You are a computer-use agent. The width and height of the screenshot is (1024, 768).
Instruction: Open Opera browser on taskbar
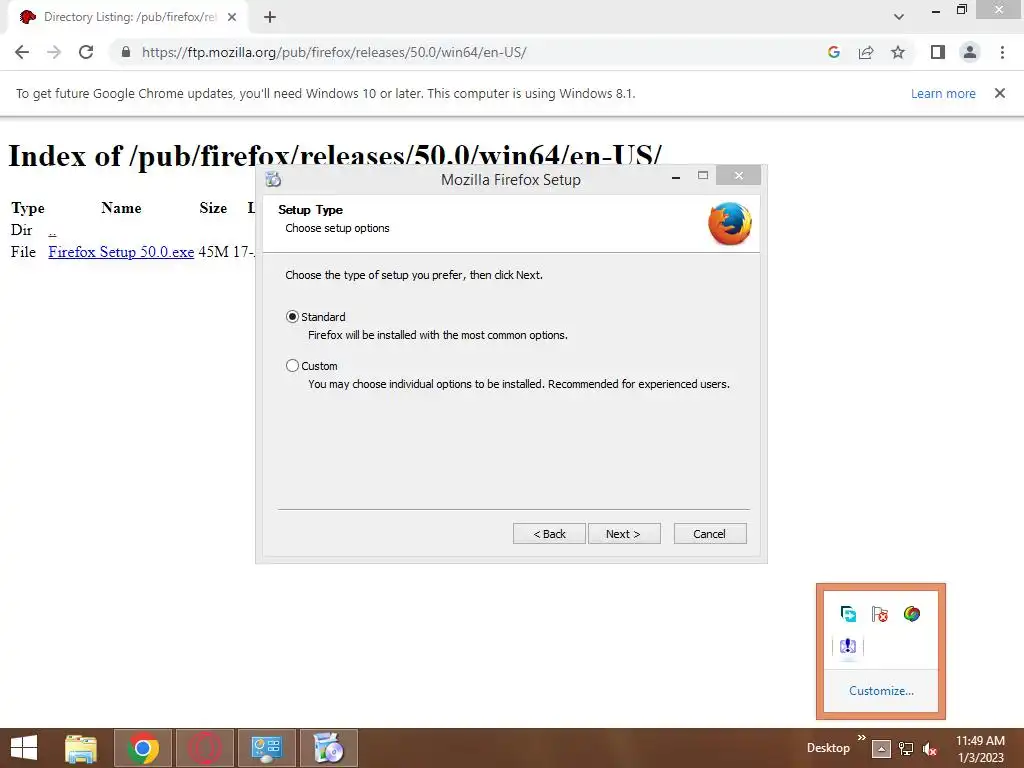[205, 748]
